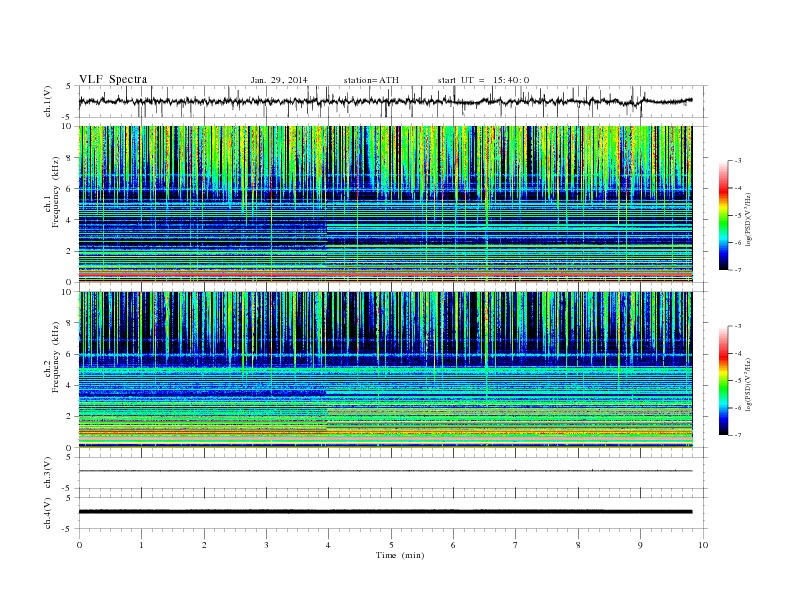Click the top "ch.1(V)" waveform axis label
Image resolution: width=792 pixels, height=612 pixels.
(x=48, y=101)
